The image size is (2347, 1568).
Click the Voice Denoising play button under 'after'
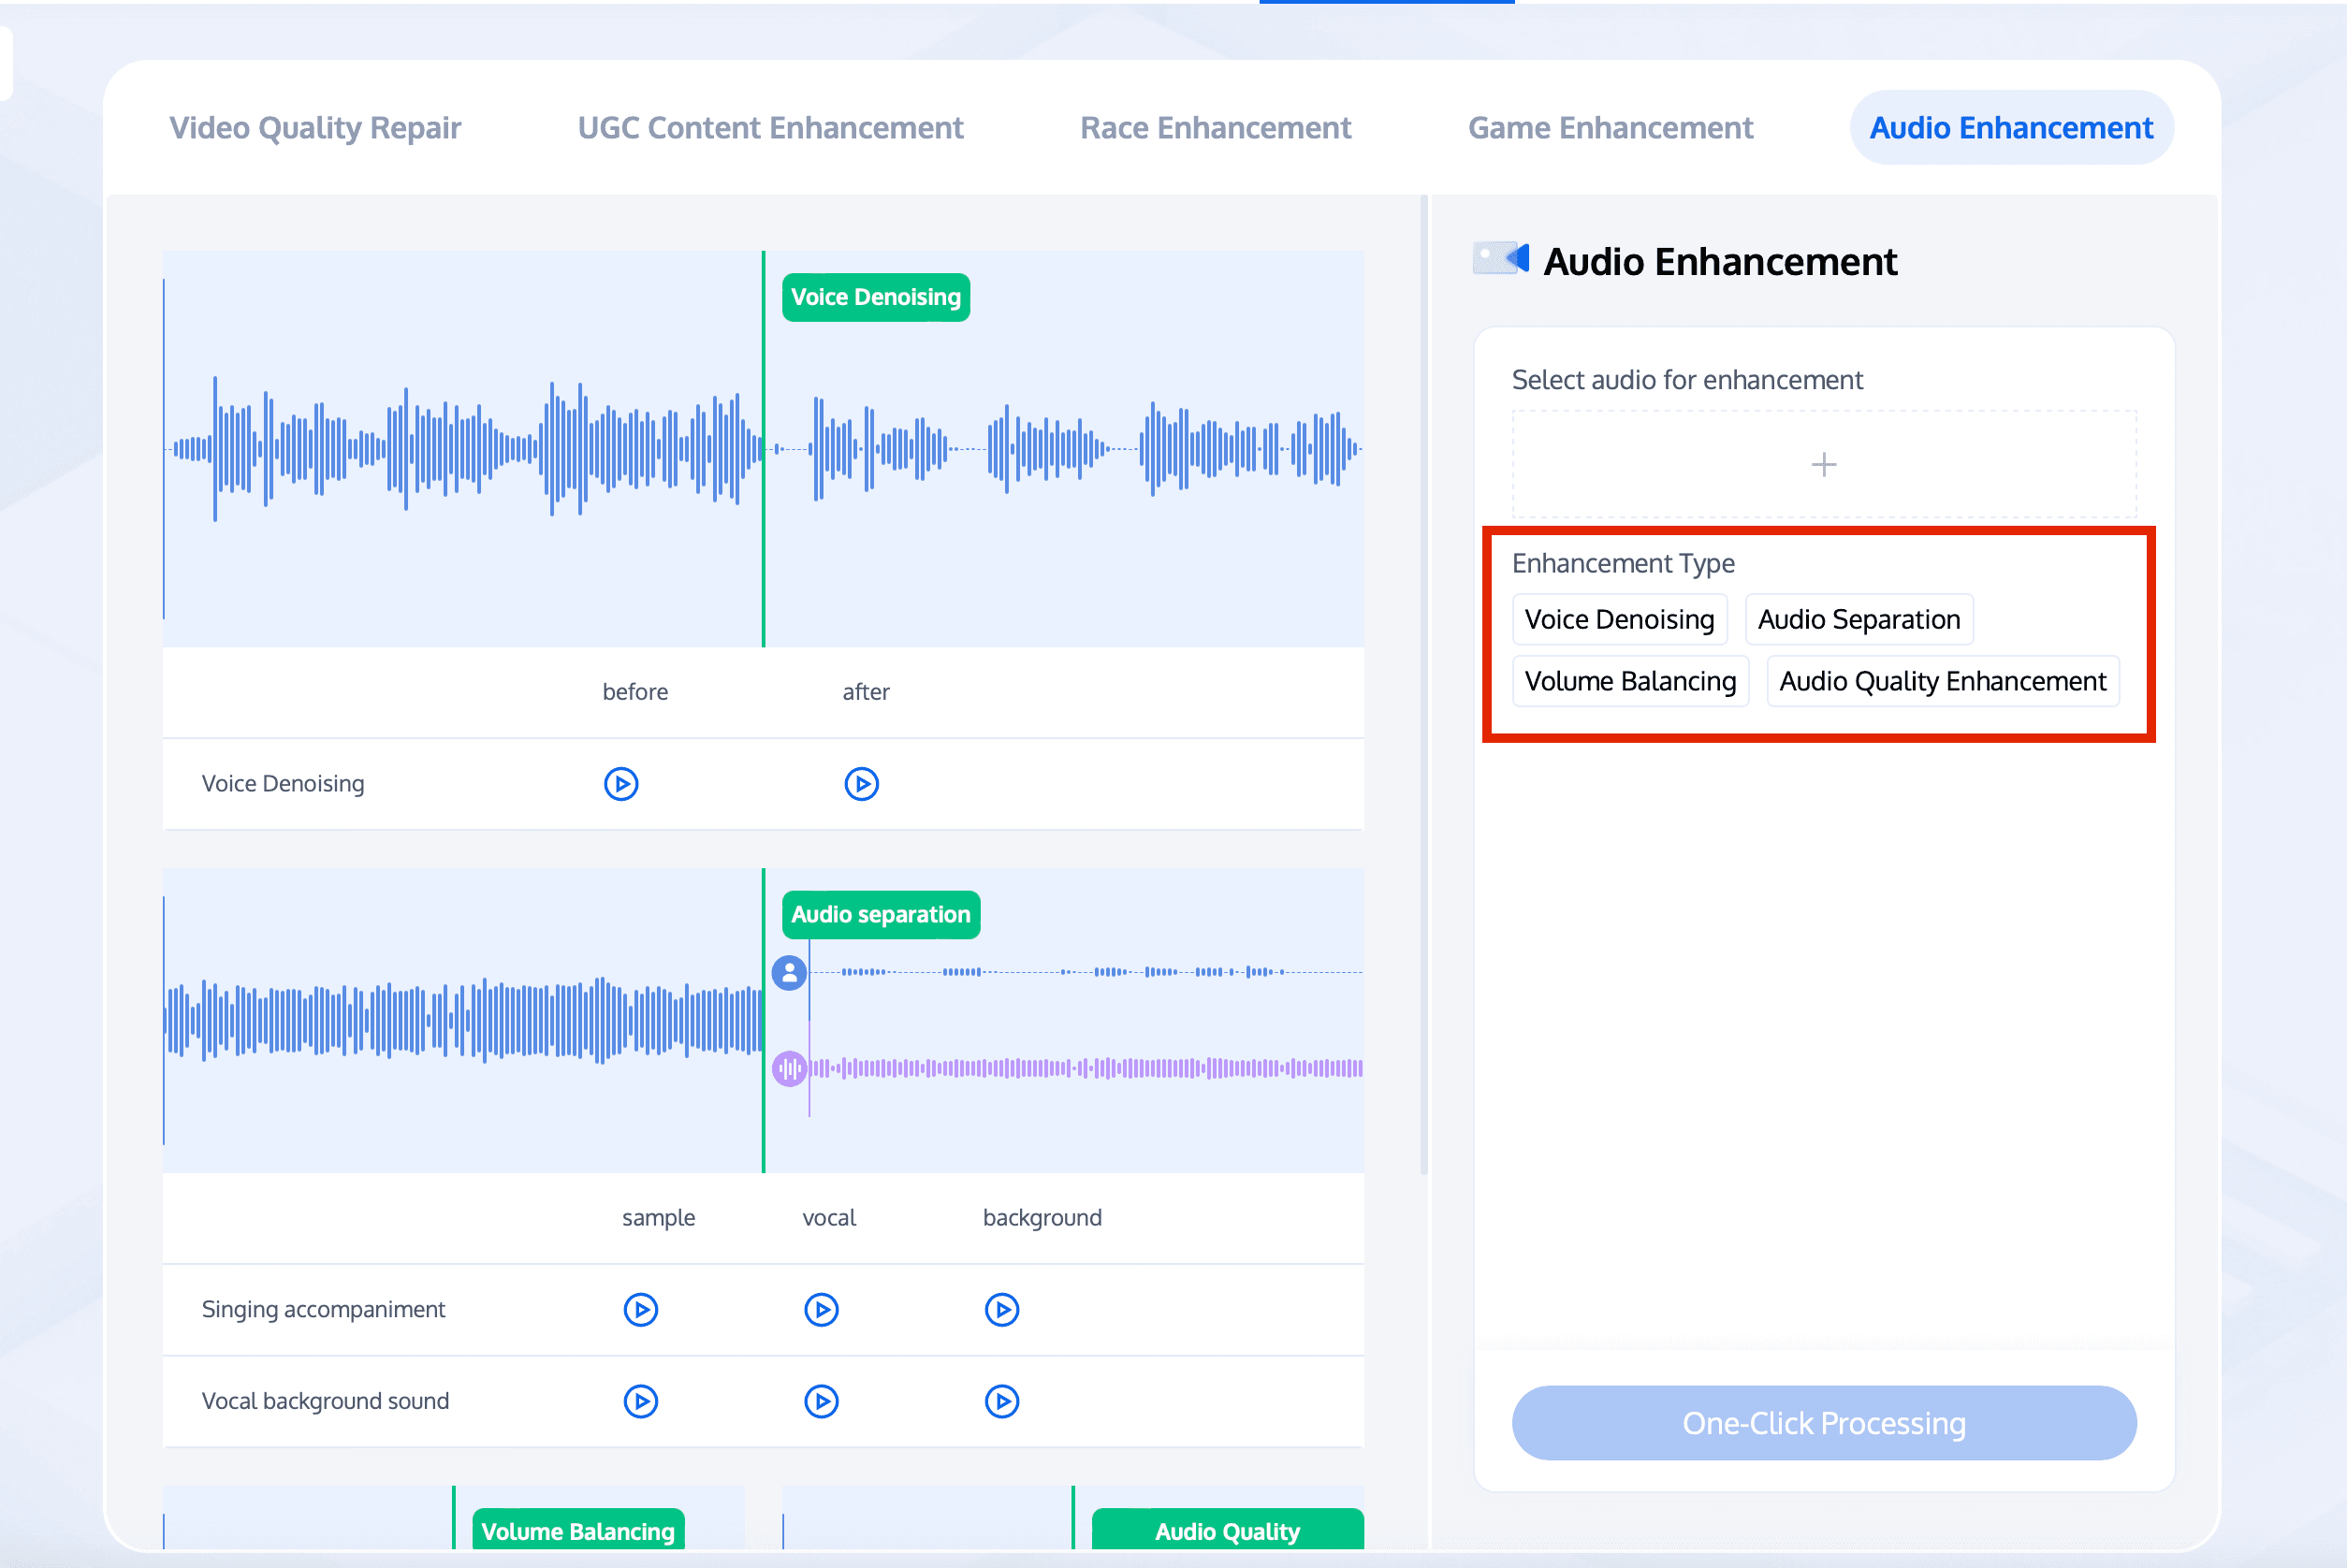pos(861,782)
